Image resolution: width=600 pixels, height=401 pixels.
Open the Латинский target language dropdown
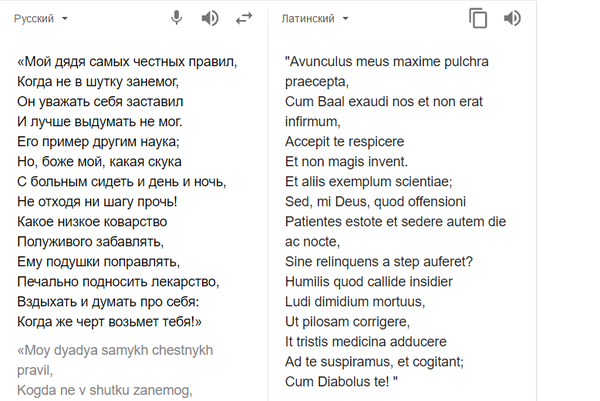[x=317, y=19]
